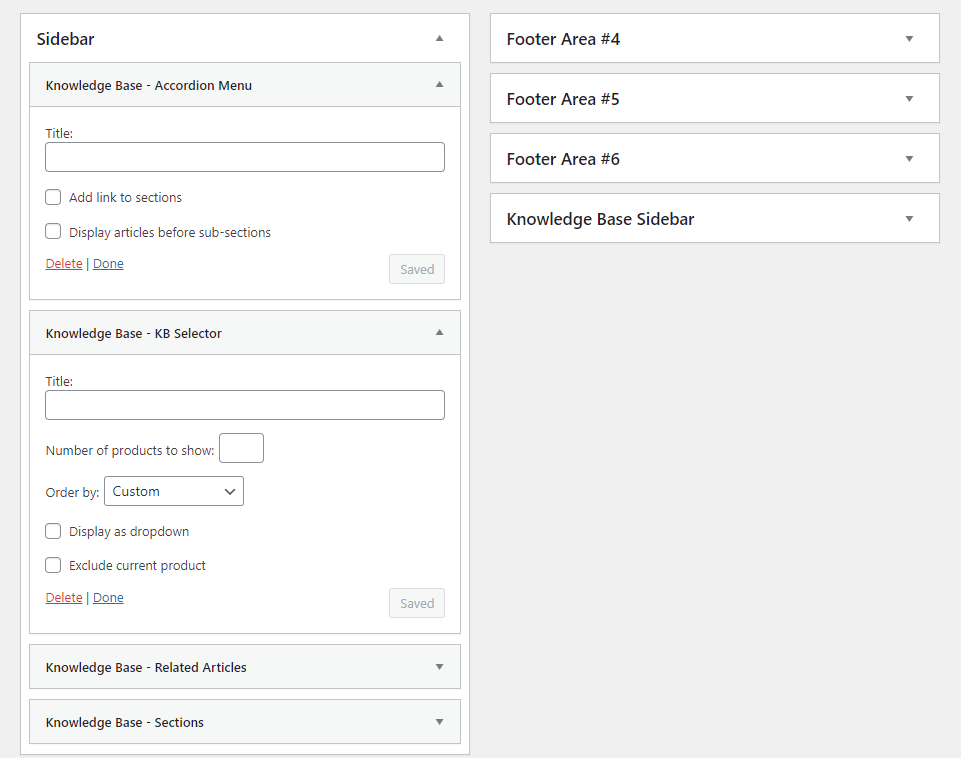
Task: Expand Footer Area #6 panel arrow
Action: click(x=909, y=159)
